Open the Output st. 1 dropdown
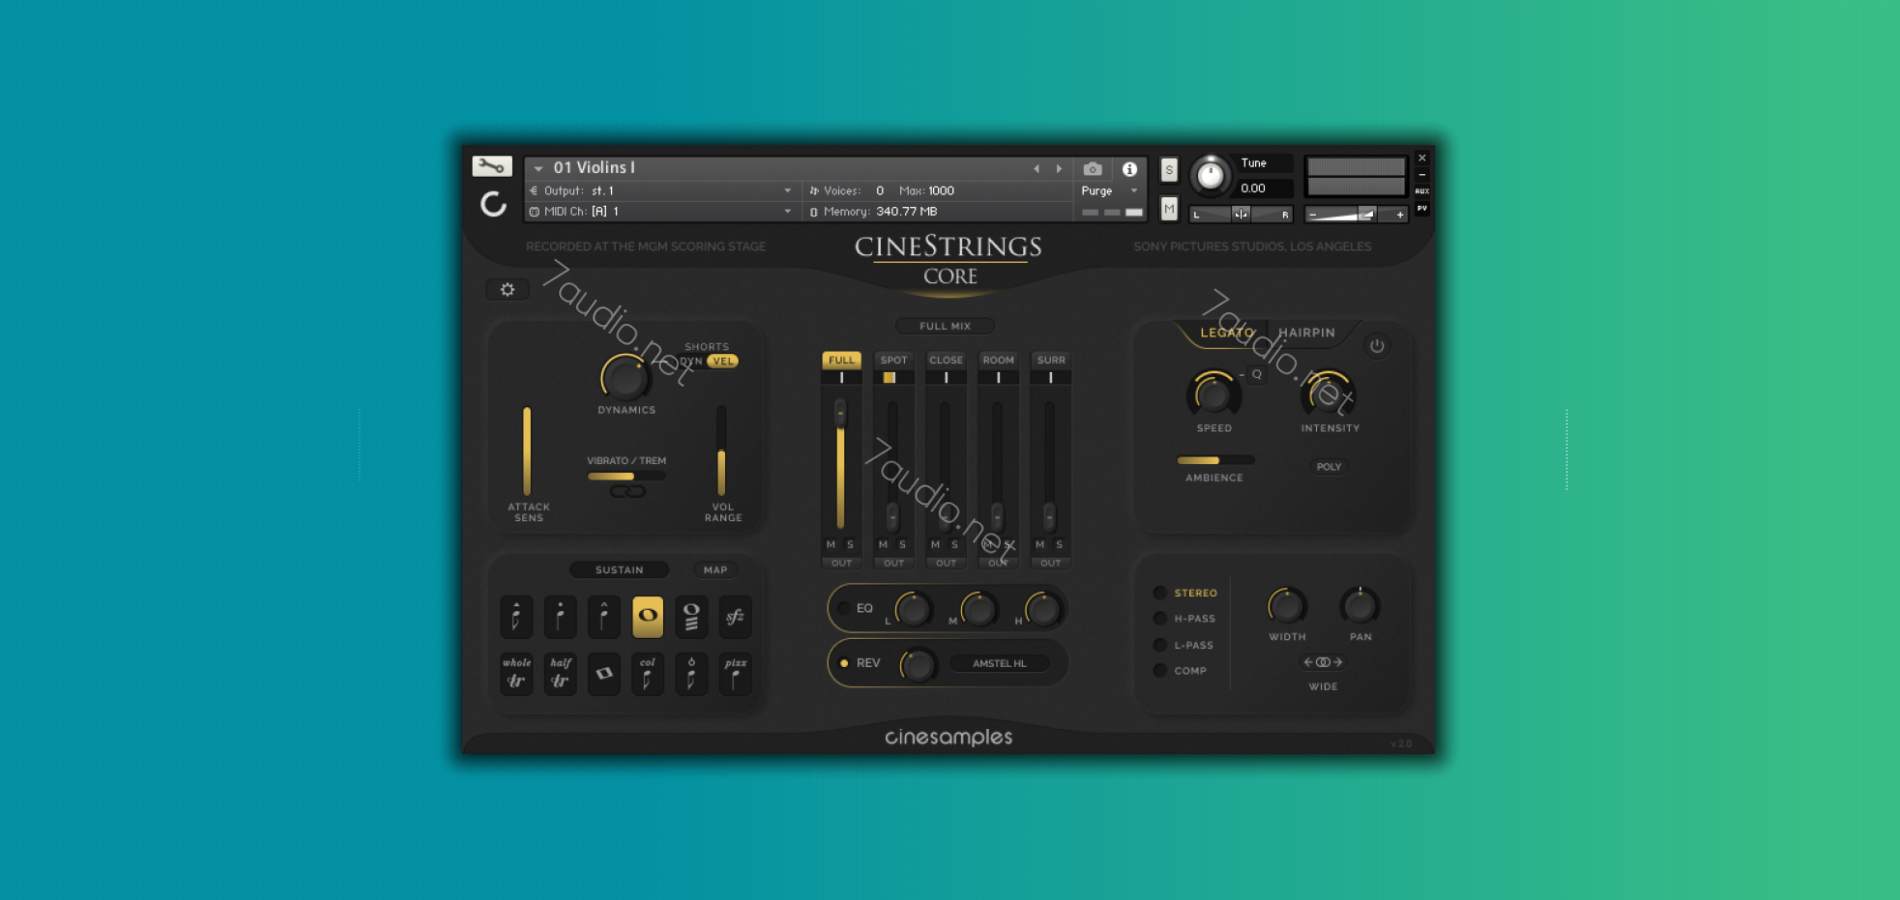1900x900 pixels. coord(662,191)
